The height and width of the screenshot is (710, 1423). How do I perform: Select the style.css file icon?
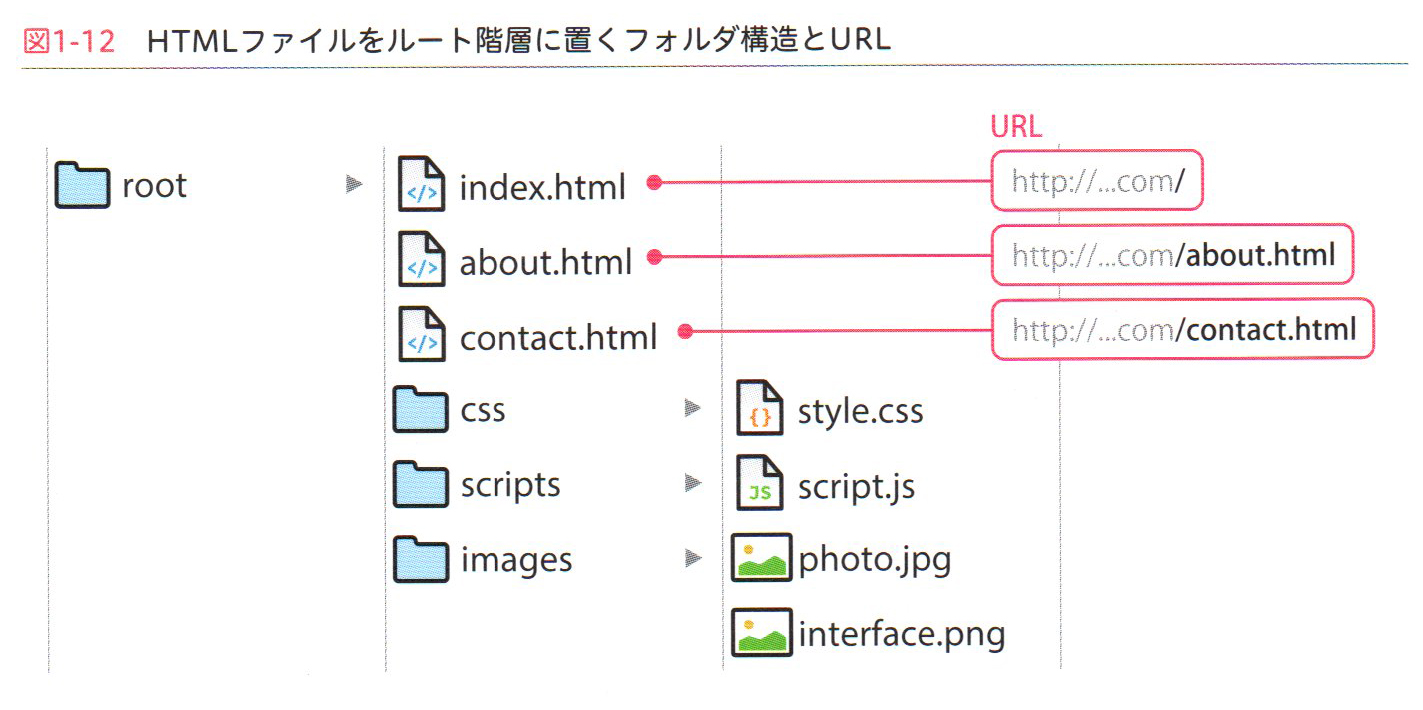point(760,409)
